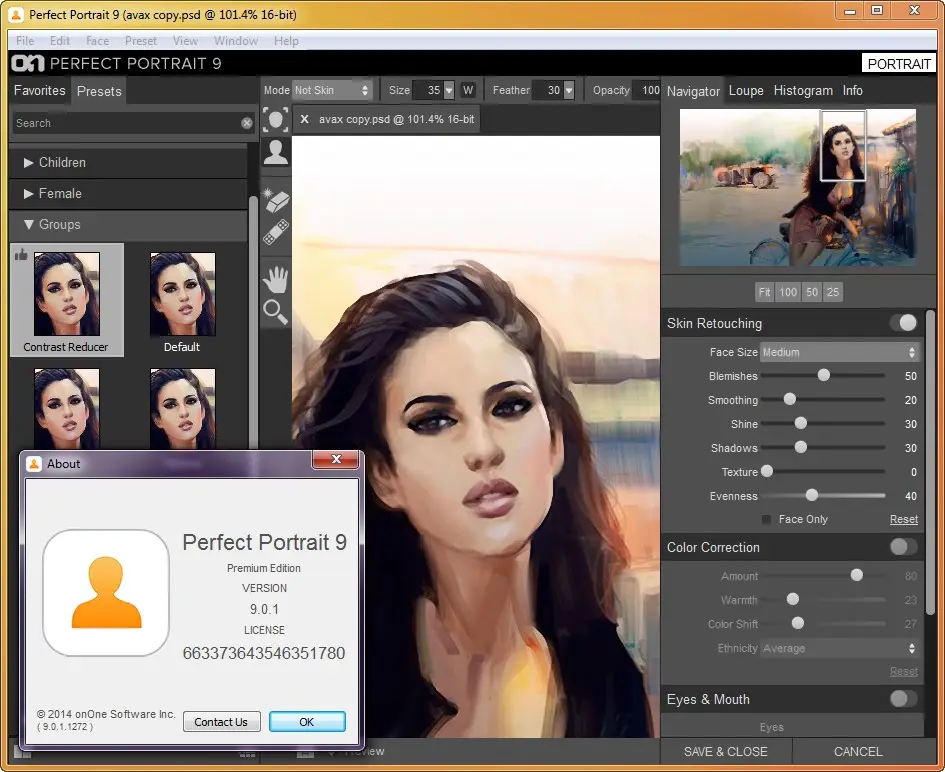Select the face selection tool with corner brackets
Screen dimensions: 945x772
tap(275, 119)
